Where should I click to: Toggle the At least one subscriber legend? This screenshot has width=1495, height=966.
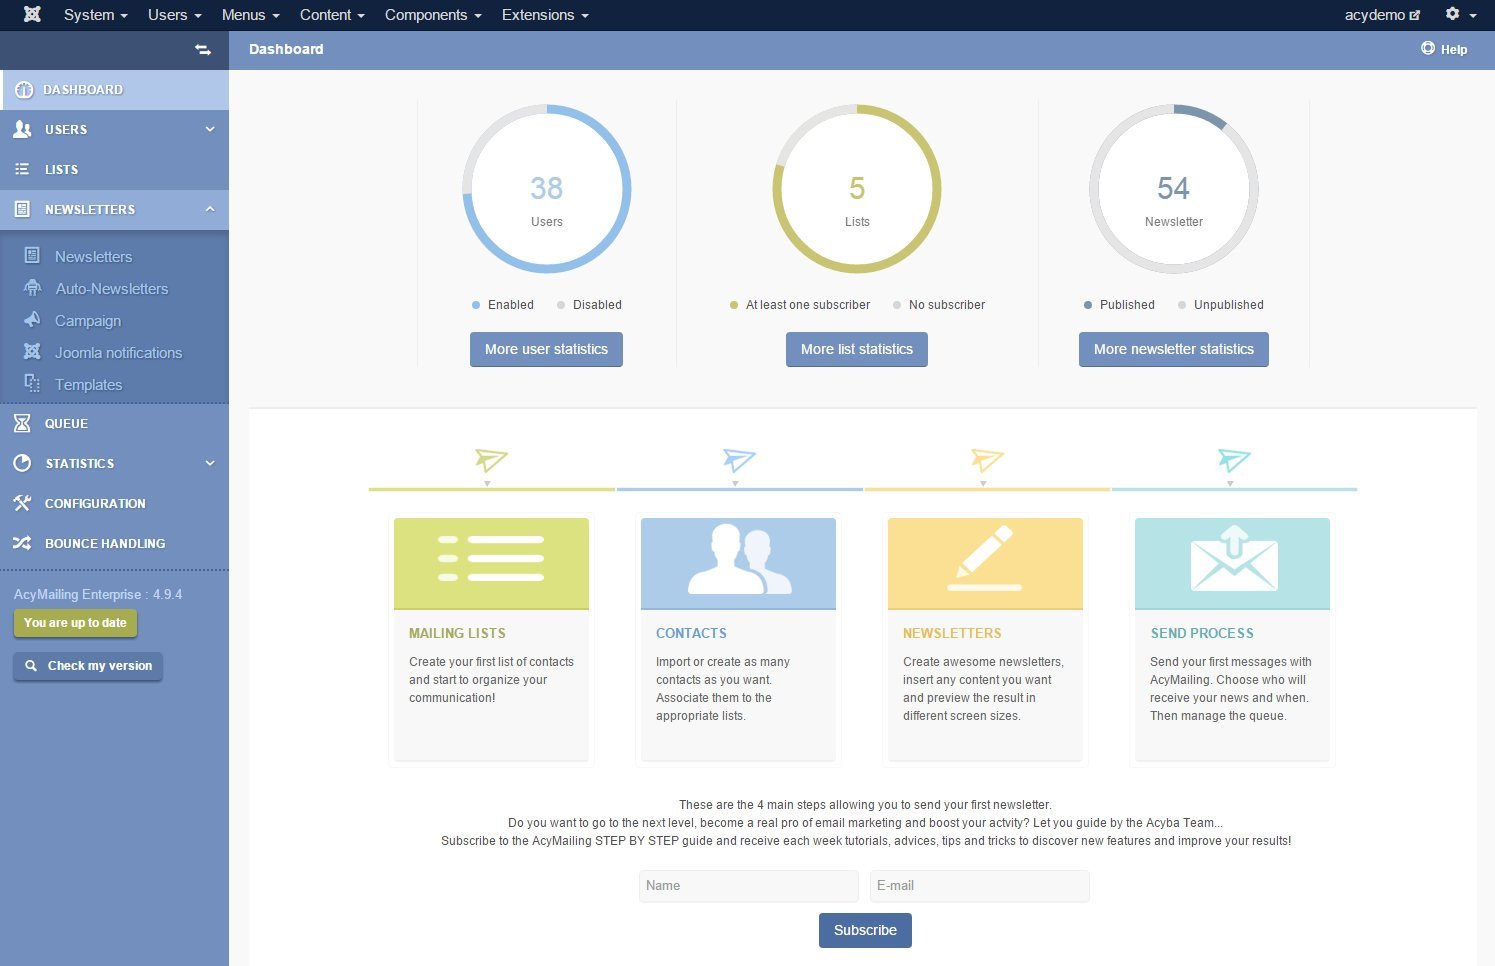click(800, 305)
